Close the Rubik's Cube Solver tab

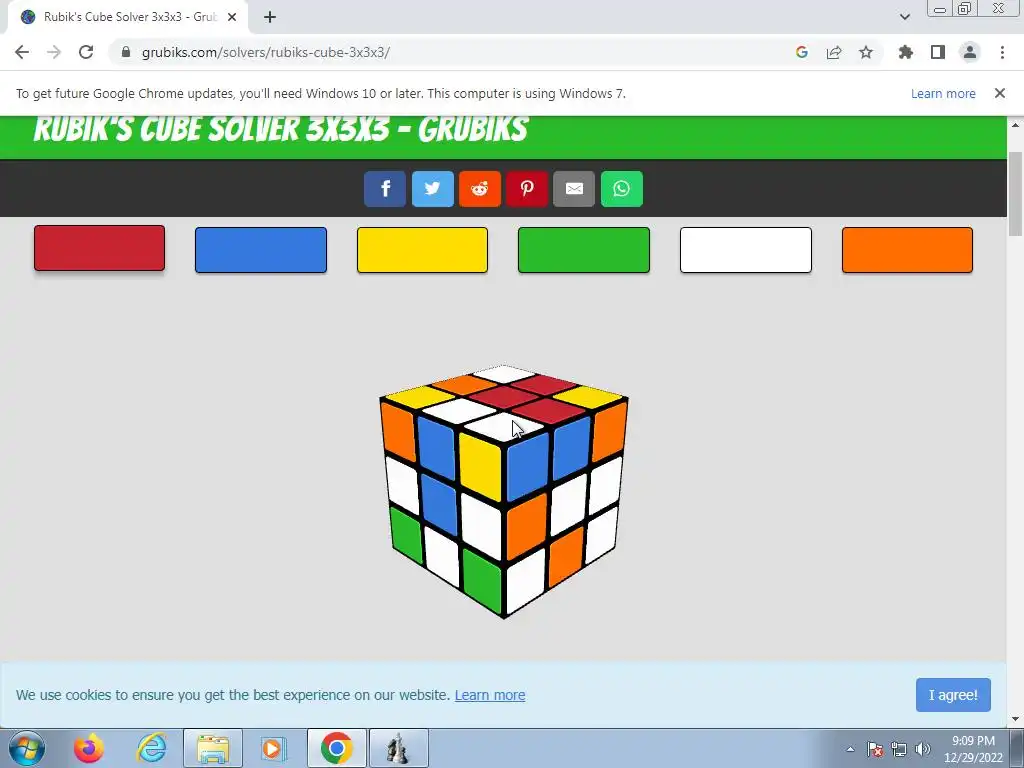click(232, 17)
